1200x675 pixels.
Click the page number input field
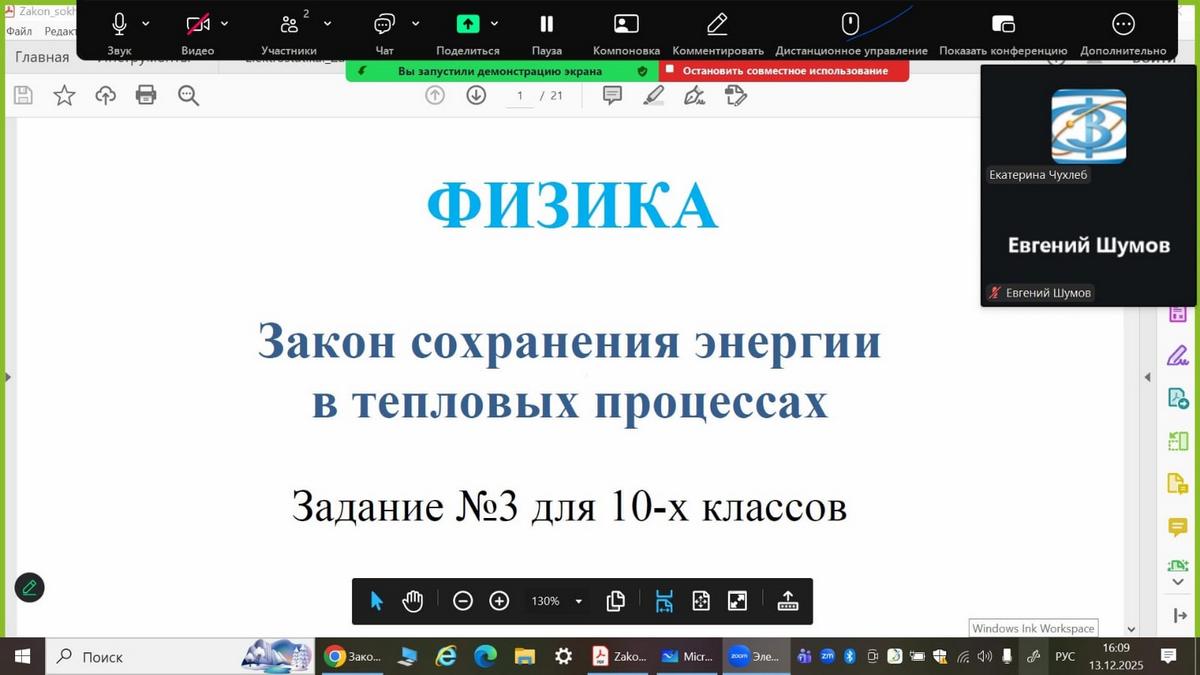click(x=520, y=96)
